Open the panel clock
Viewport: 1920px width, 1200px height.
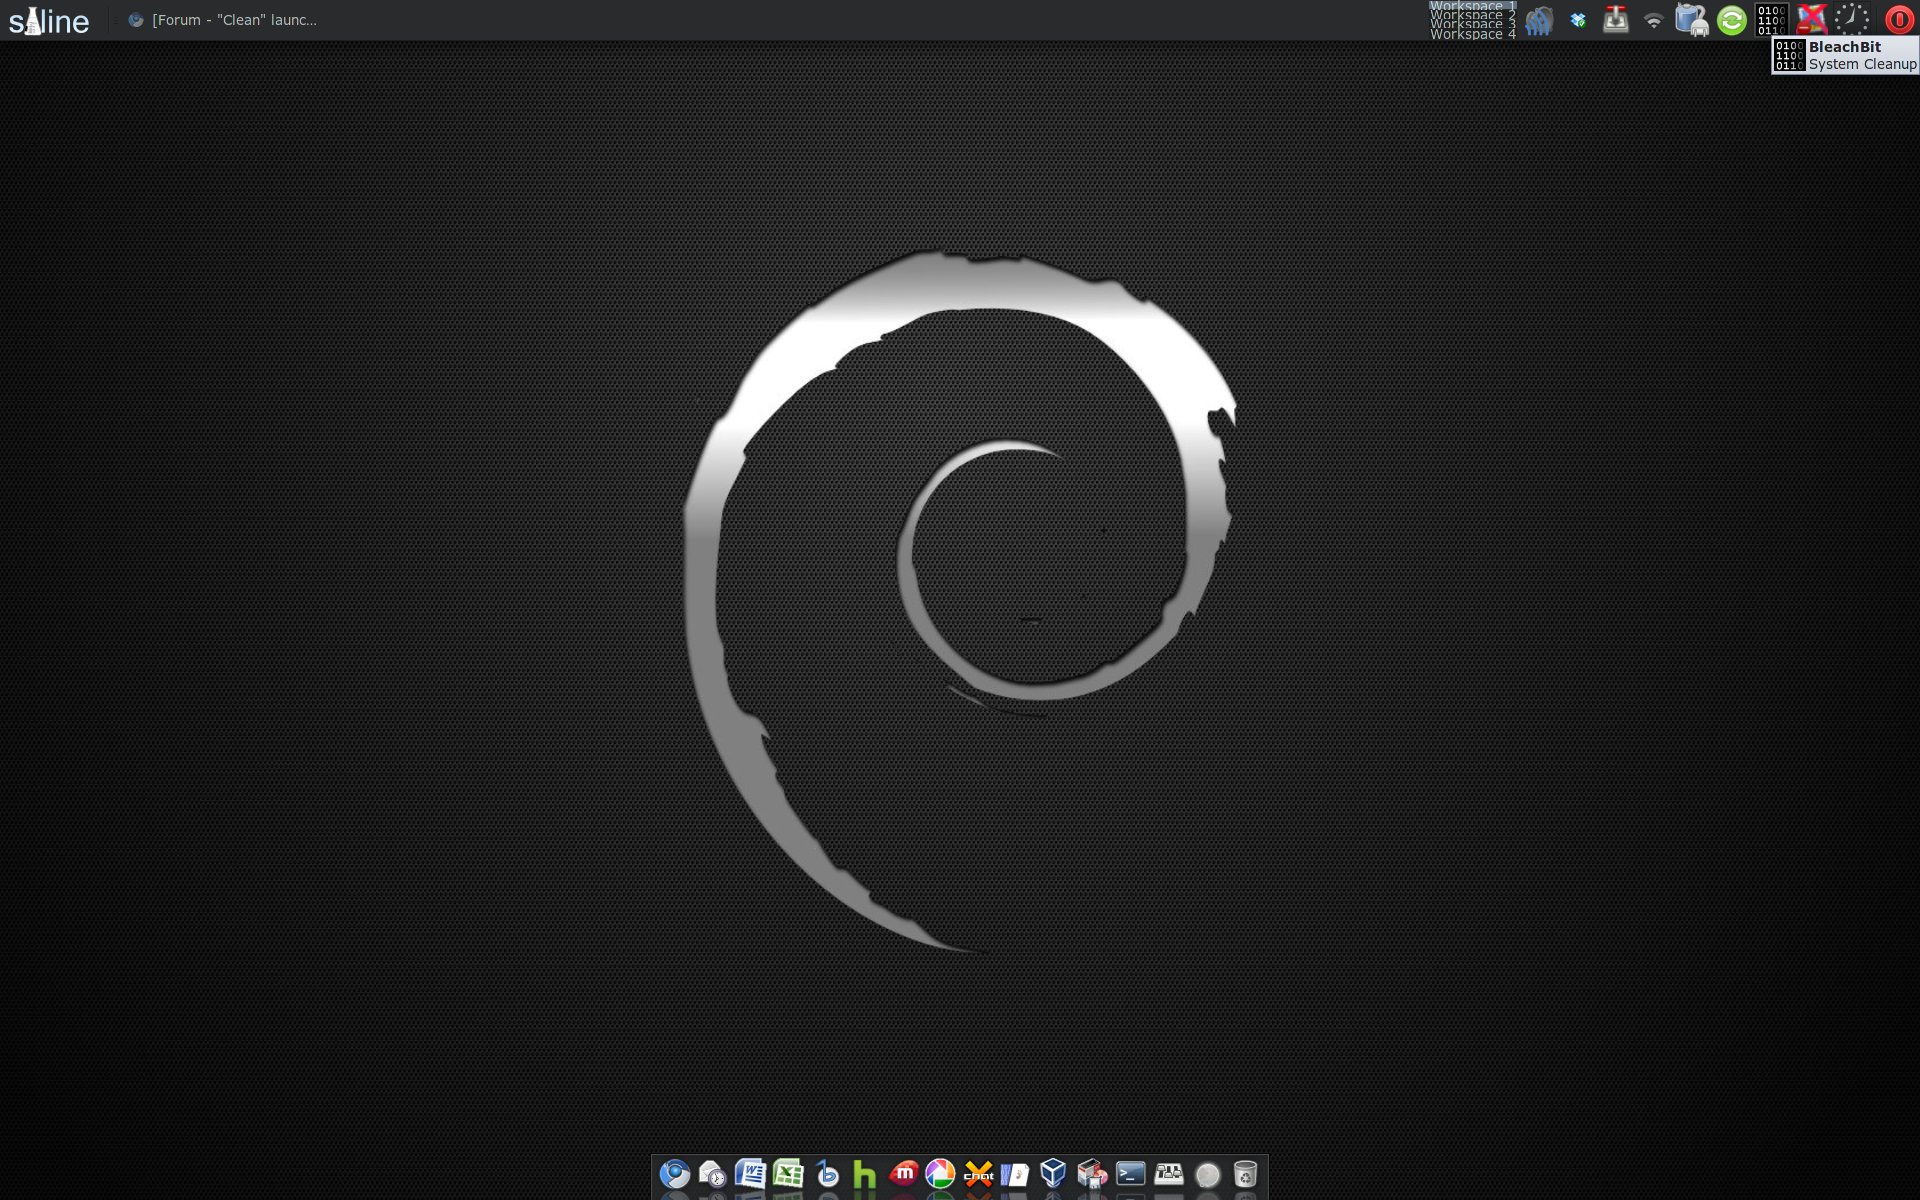point(1851,20)
